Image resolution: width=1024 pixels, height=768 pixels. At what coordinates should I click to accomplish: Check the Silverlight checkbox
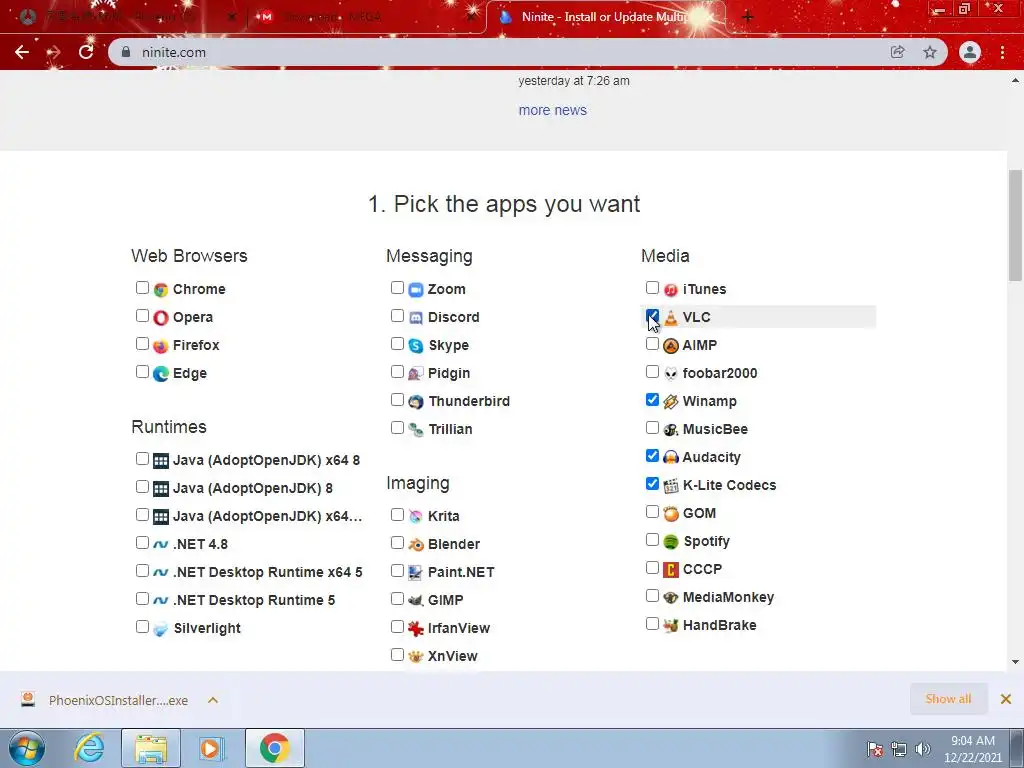(142, 627)
